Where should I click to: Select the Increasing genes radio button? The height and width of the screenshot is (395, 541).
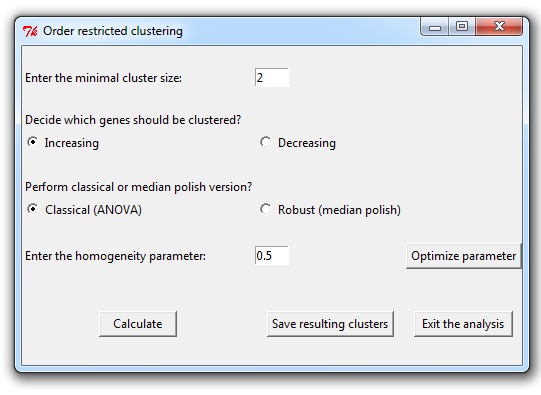coord(32,142)
